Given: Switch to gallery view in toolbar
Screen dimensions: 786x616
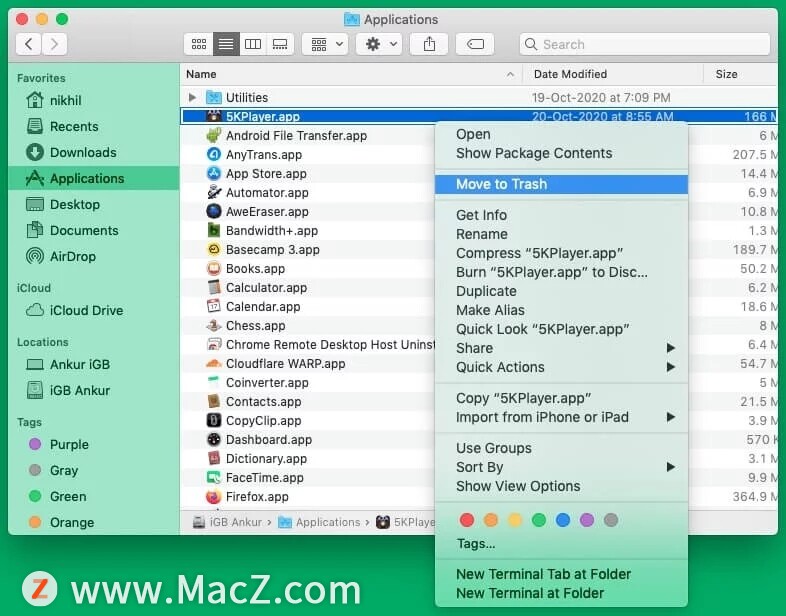Looking at the screenshot, I should pyautogui.click(x=280, y=44).
